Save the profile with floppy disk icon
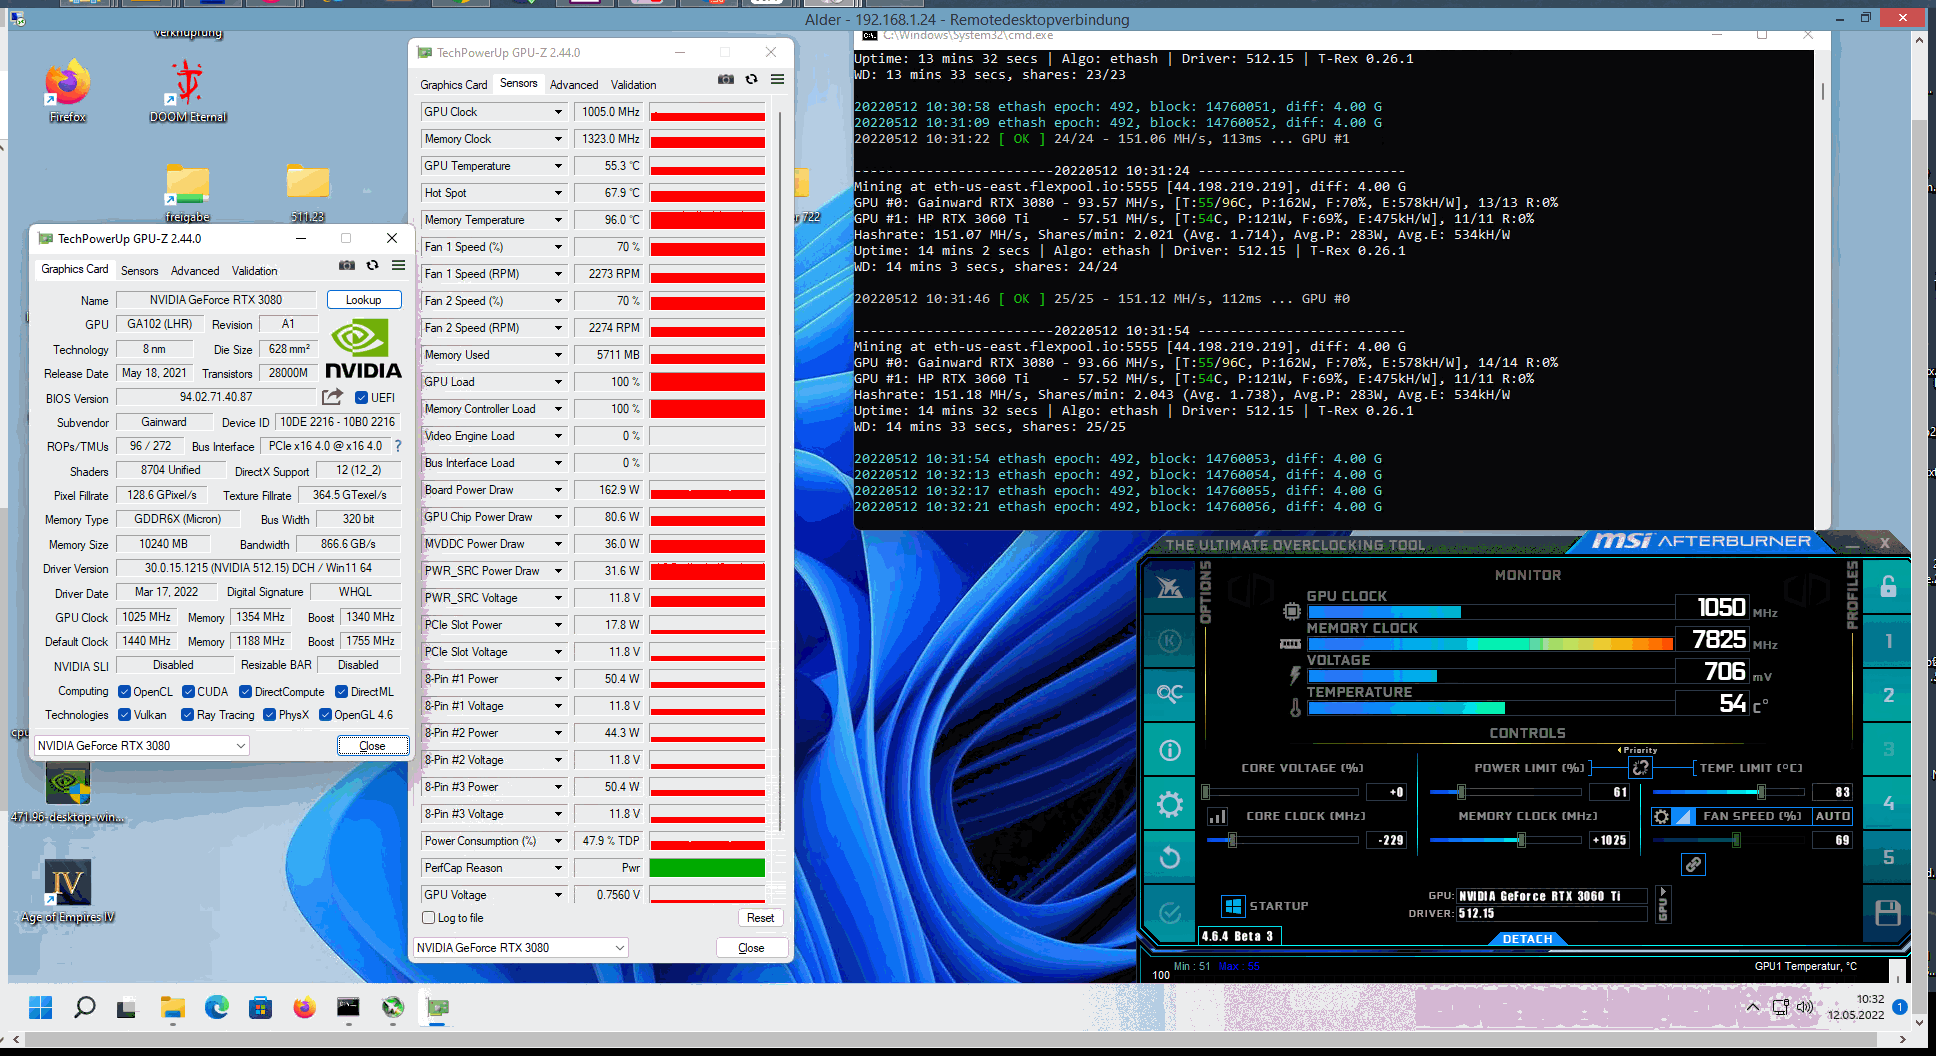The height and width of the screenshot is (1056, 1936). pos(1888,912)
